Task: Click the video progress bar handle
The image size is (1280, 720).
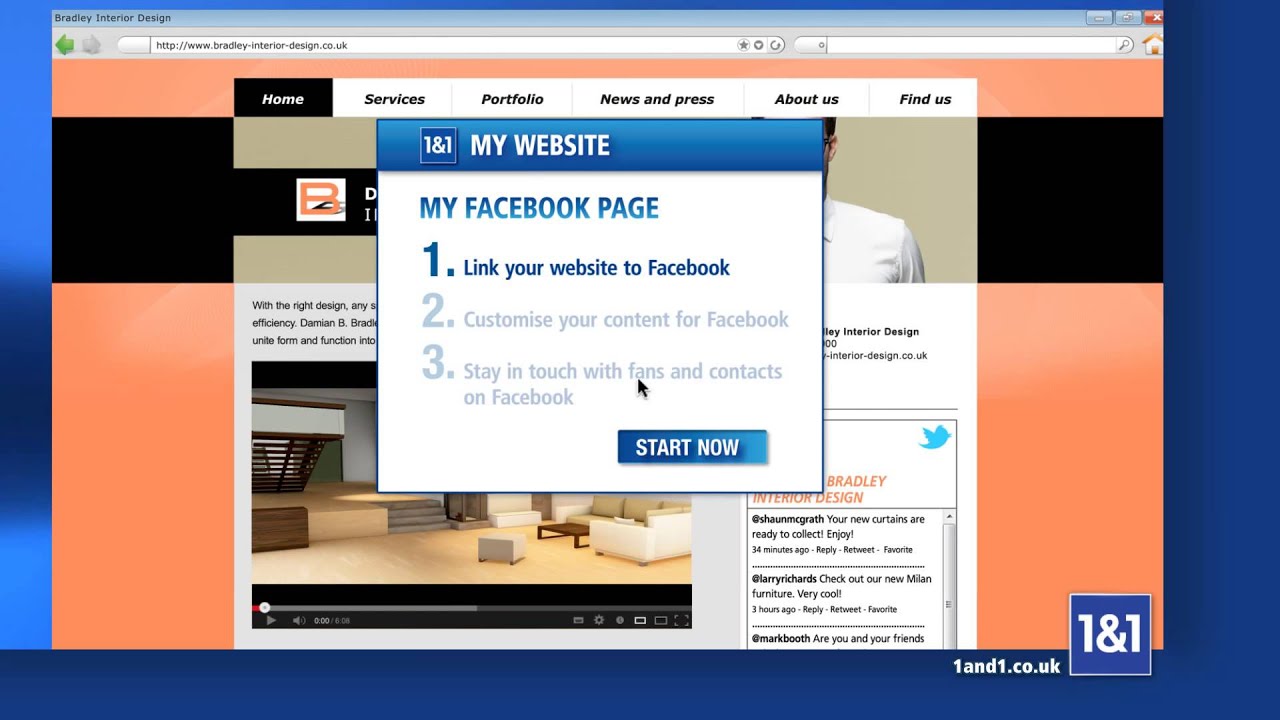Action: [x=264, y=607]
